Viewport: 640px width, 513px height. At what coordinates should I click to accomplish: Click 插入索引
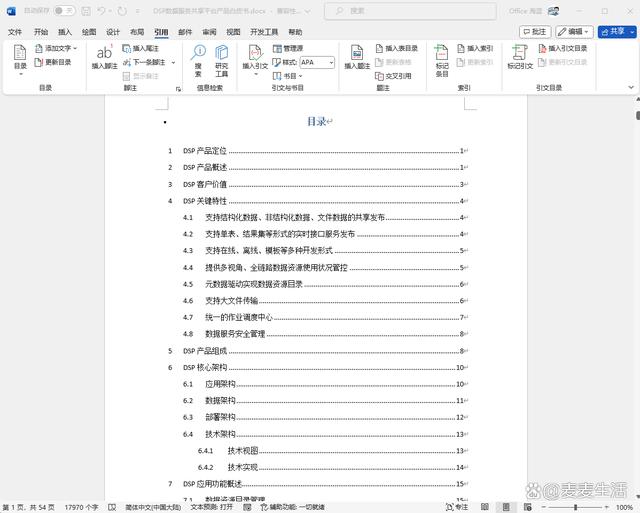pos(475,49)
